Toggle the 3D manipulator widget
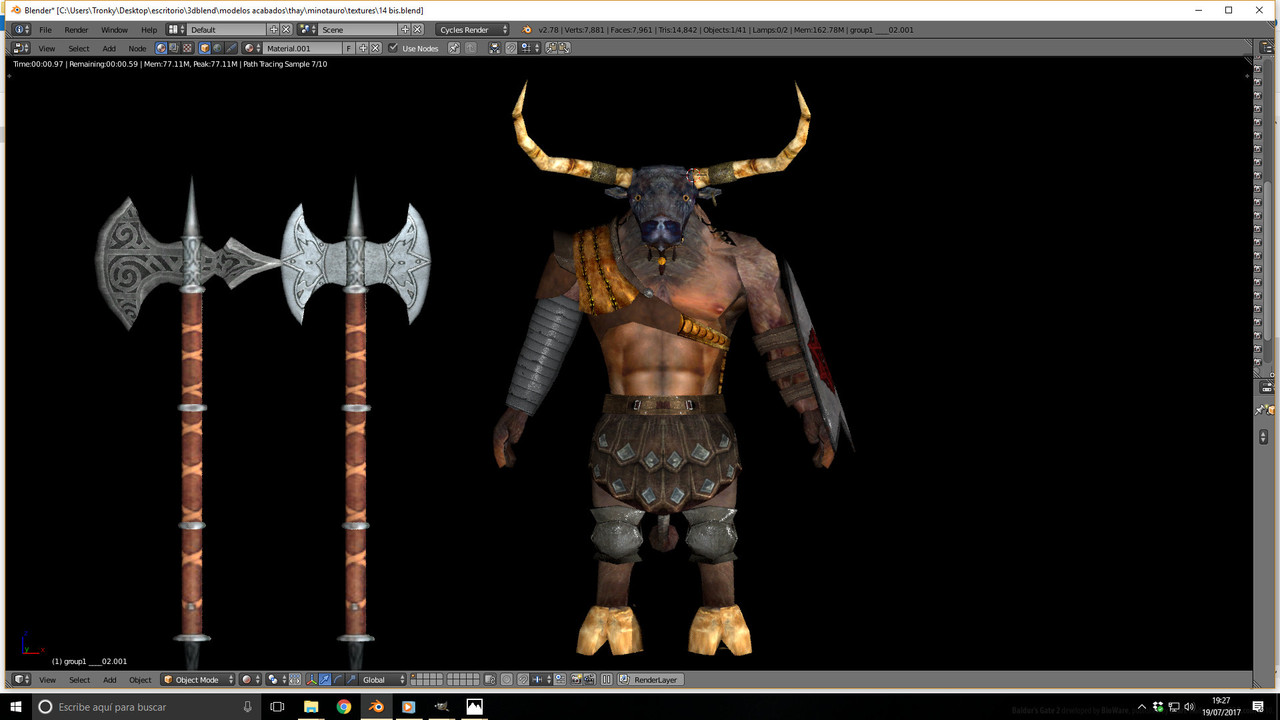This screenshot has height=720, width=1280. (x=312, y=680)
